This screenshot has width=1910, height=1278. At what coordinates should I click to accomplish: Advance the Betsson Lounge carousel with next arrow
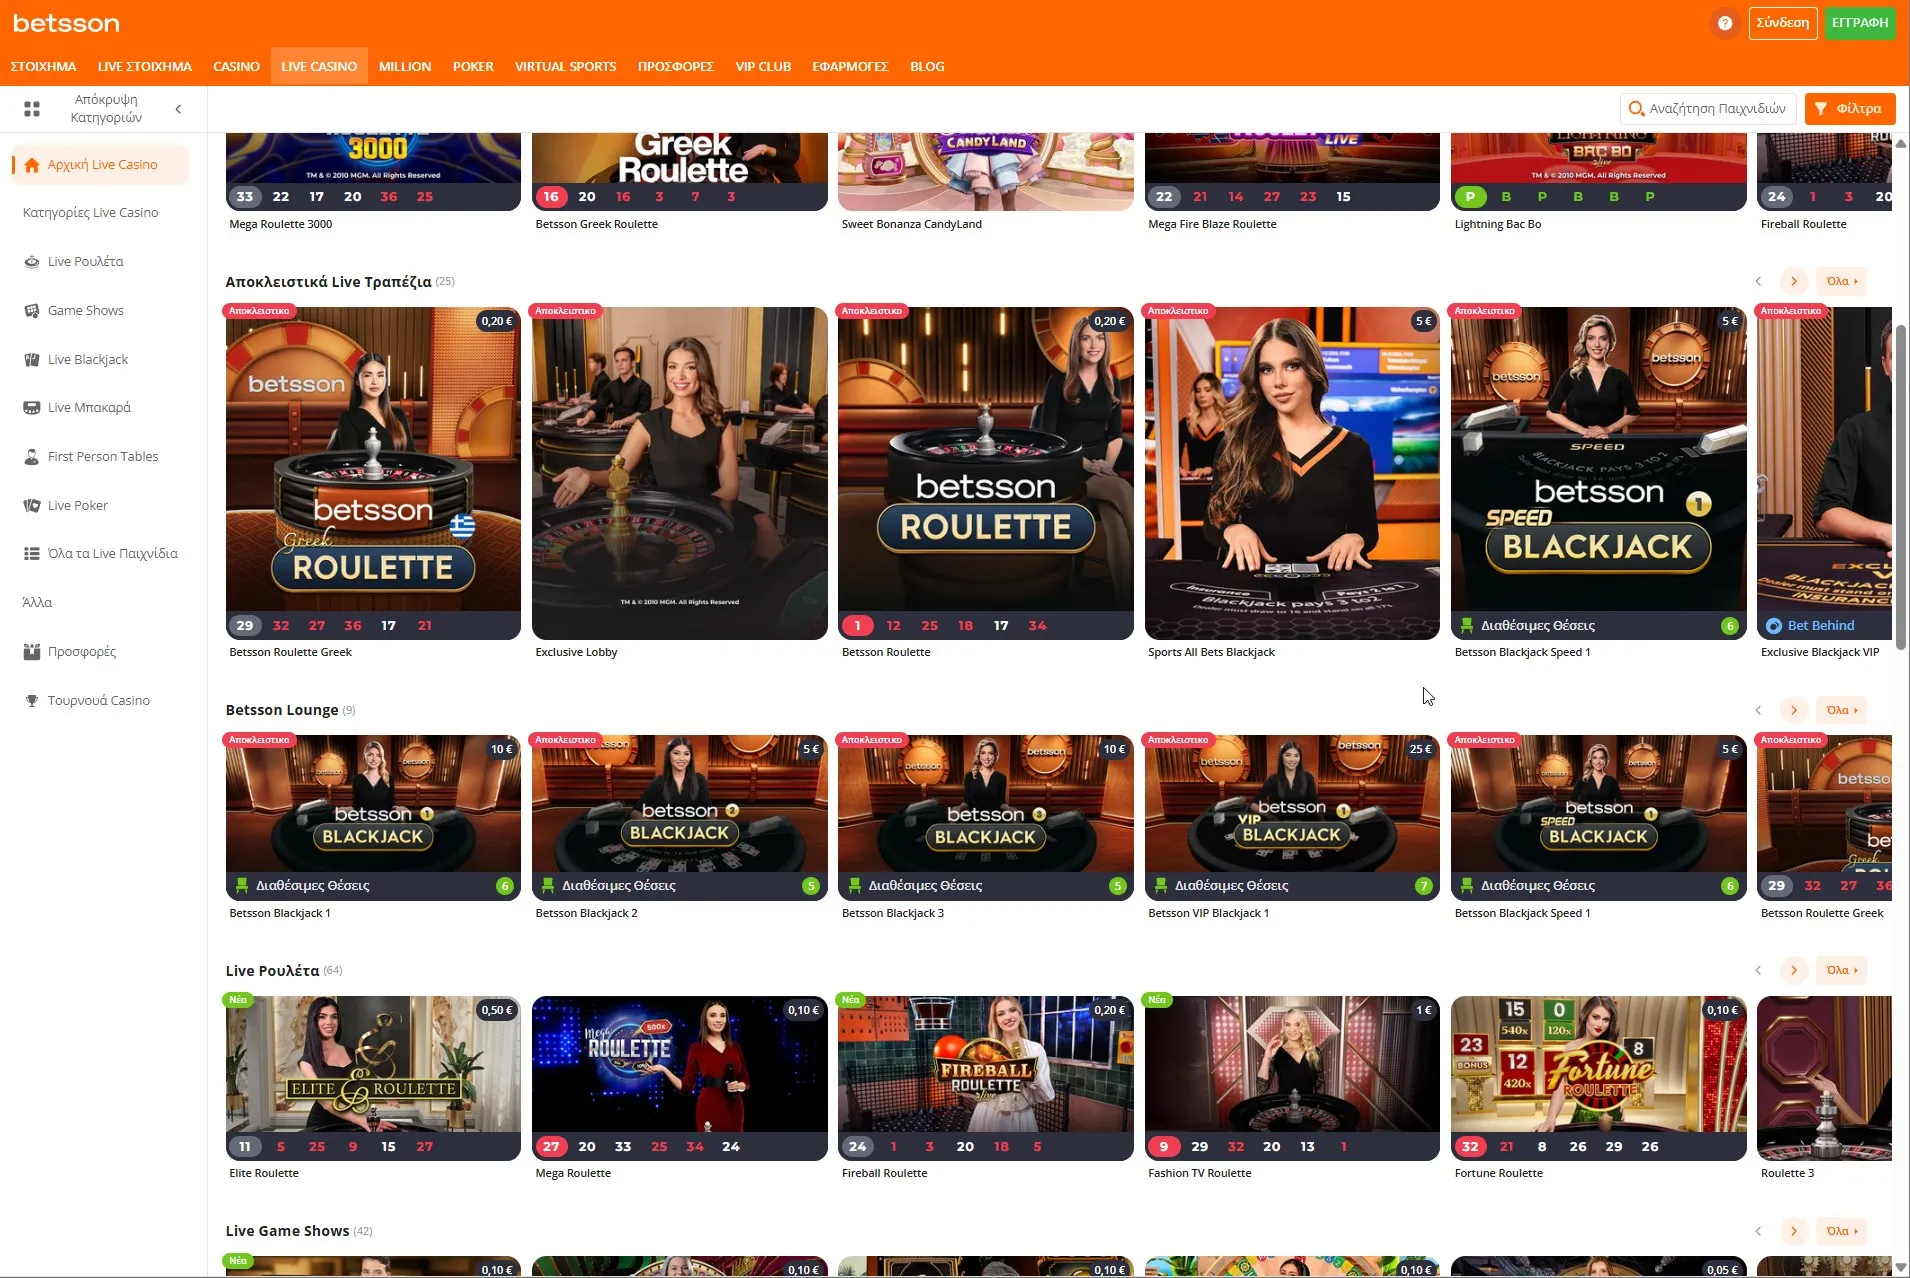click(x=1794, y=710)
